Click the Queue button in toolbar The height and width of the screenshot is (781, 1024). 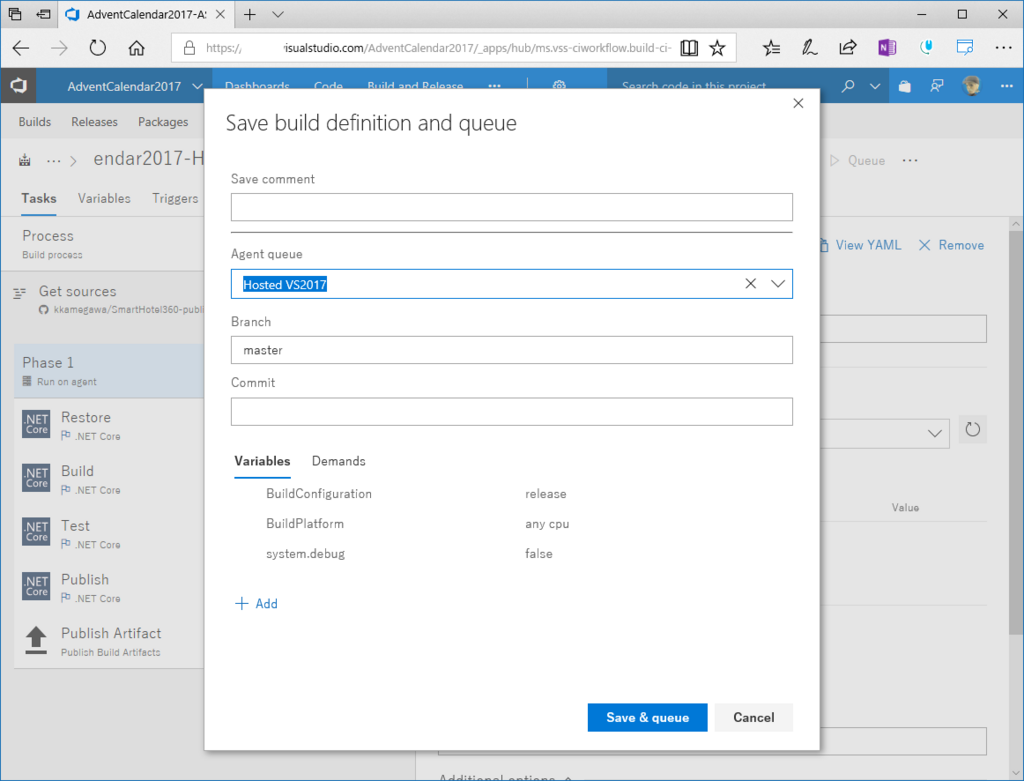click(857, 161)
